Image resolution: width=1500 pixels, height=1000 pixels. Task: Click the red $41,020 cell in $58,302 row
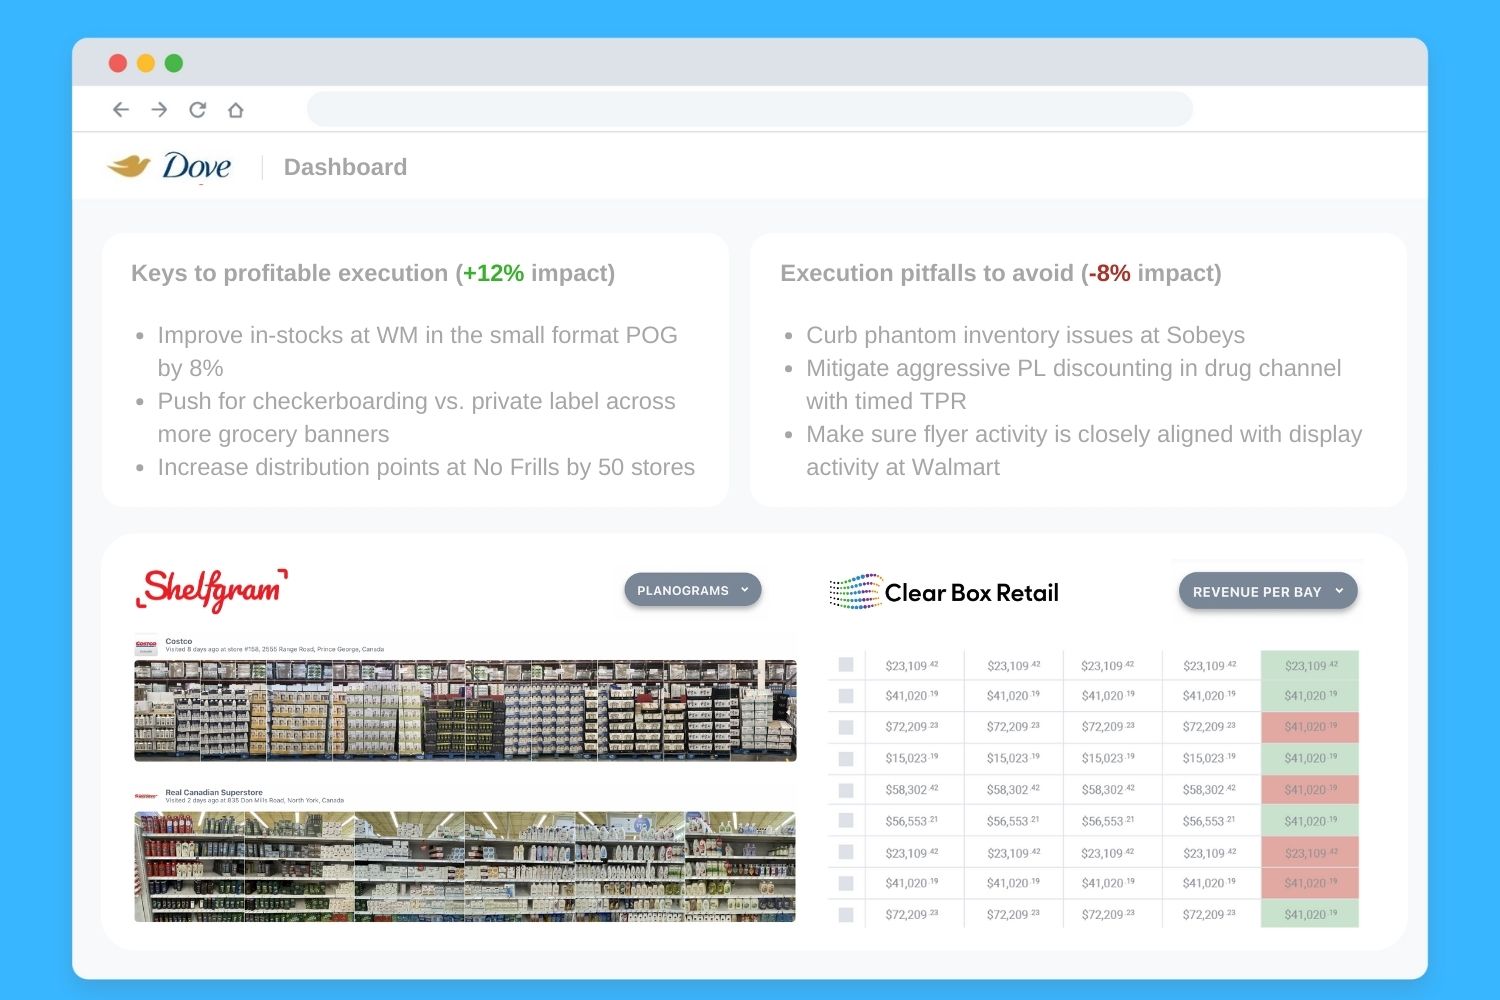(1310, 790)
